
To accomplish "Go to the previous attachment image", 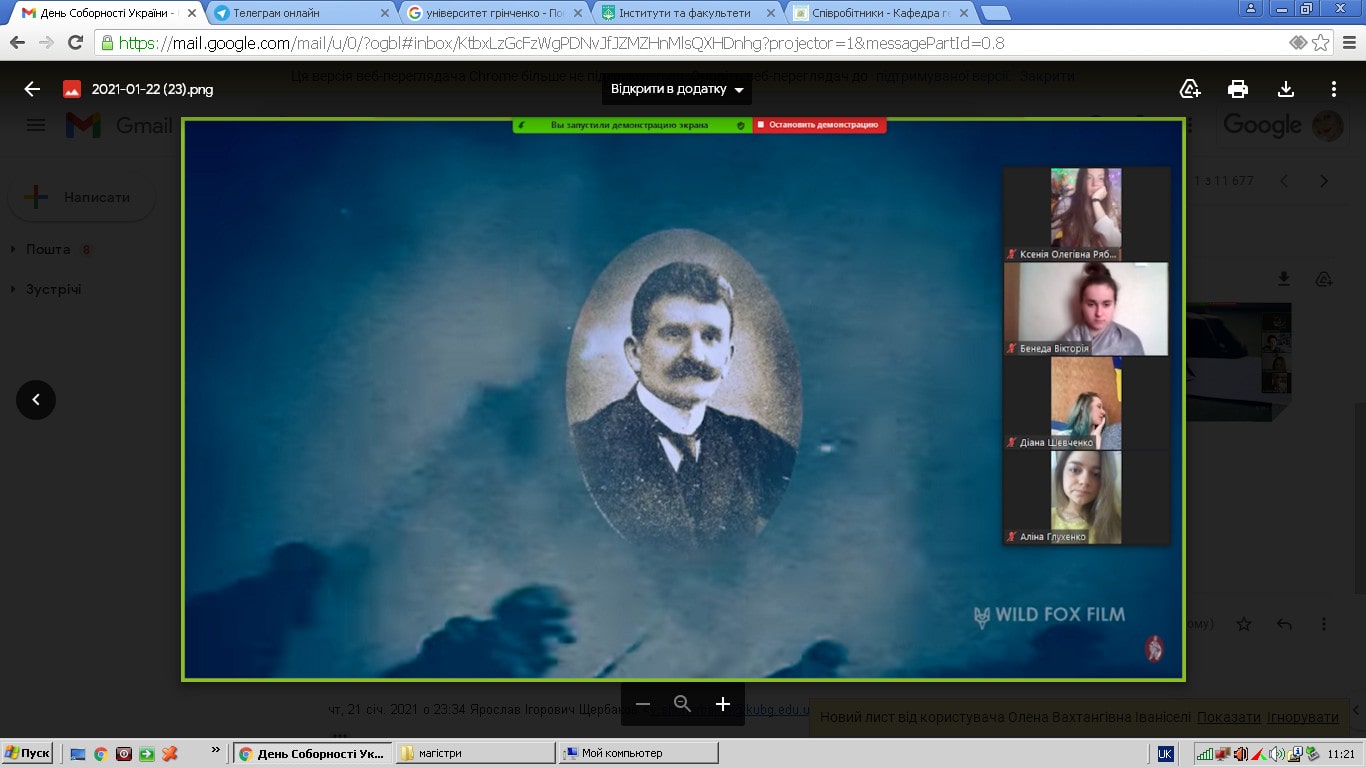I will pos(36,400).
